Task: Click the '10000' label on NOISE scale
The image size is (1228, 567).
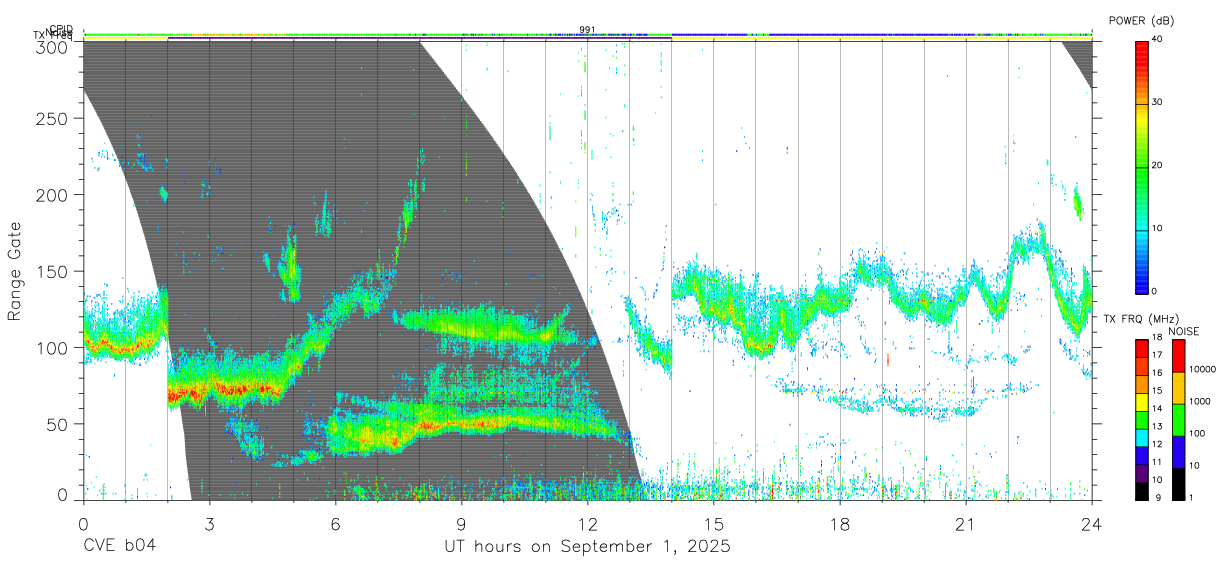Action: coord(1205,370)
